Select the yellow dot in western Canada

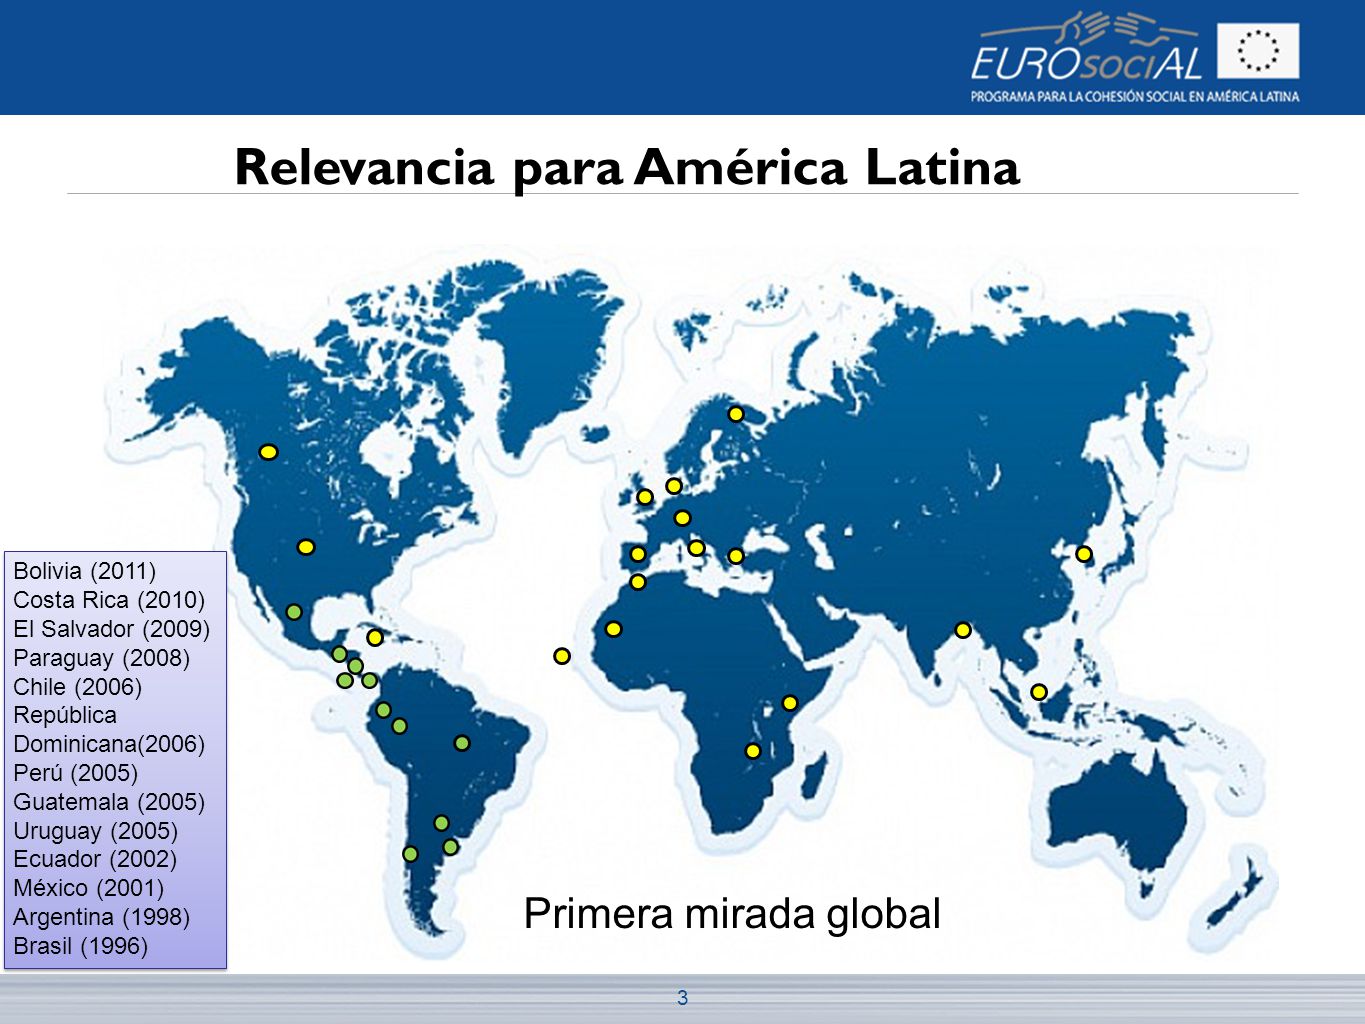(268, 452)
